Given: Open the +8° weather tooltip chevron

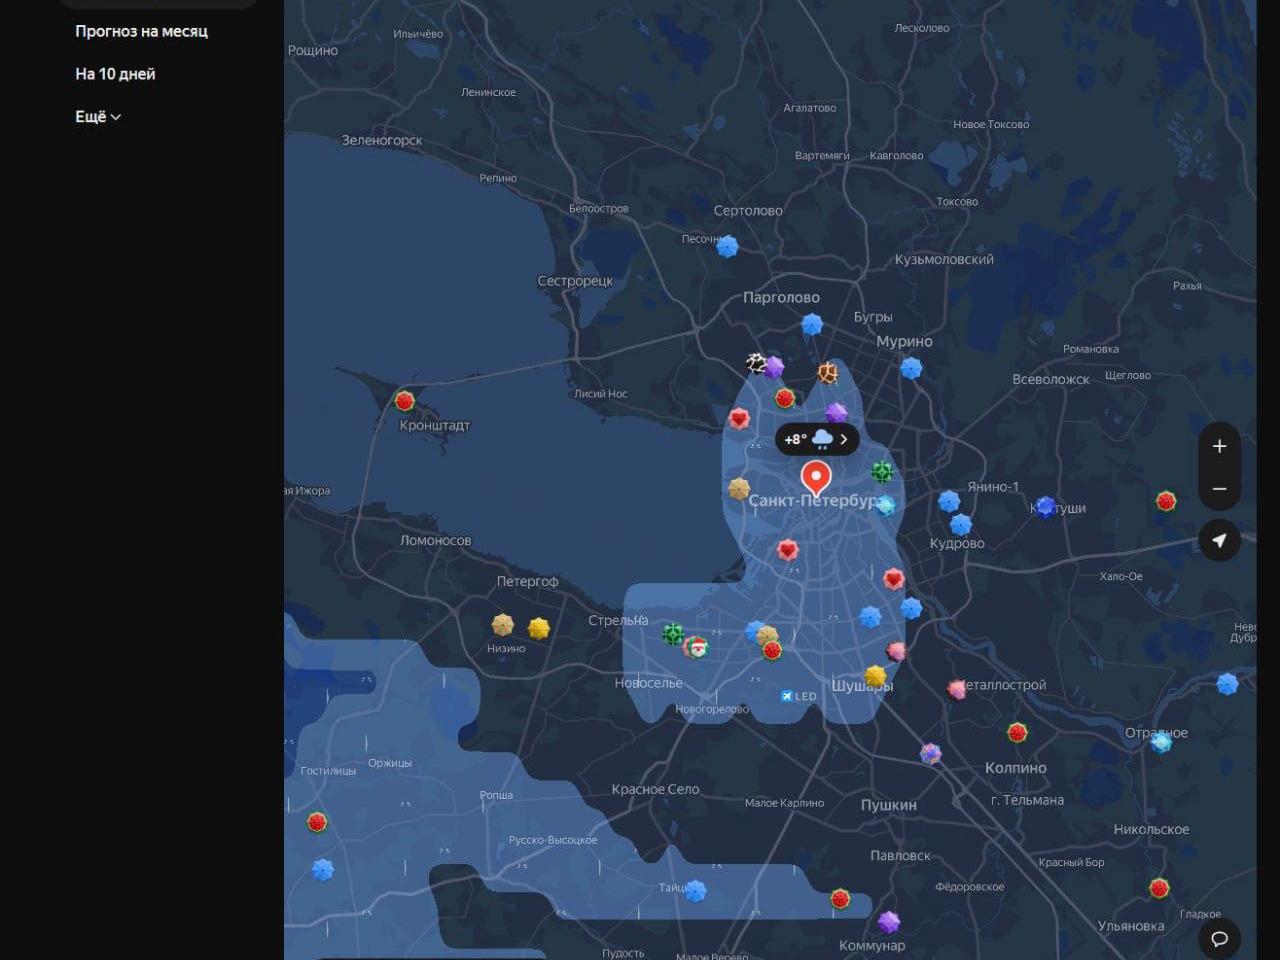Looking at the screenshot, I should click(843, 439).
